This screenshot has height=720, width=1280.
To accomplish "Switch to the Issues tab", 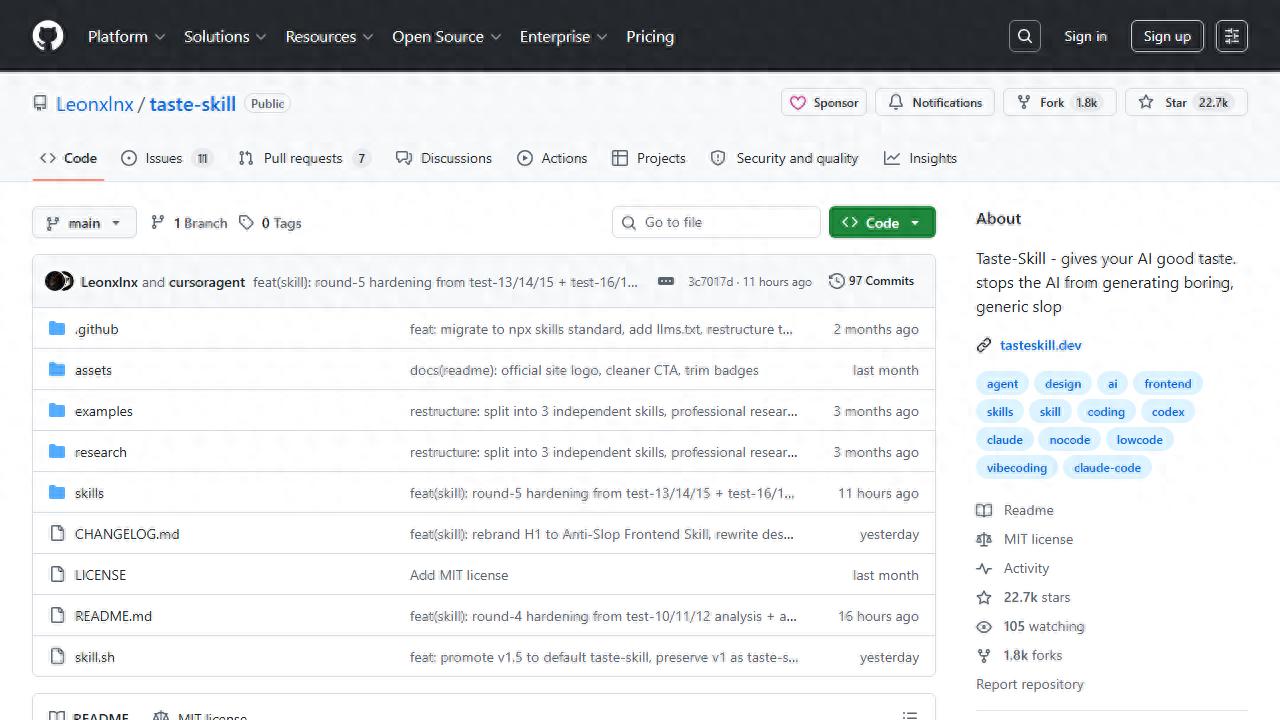I will coord(167,158).
